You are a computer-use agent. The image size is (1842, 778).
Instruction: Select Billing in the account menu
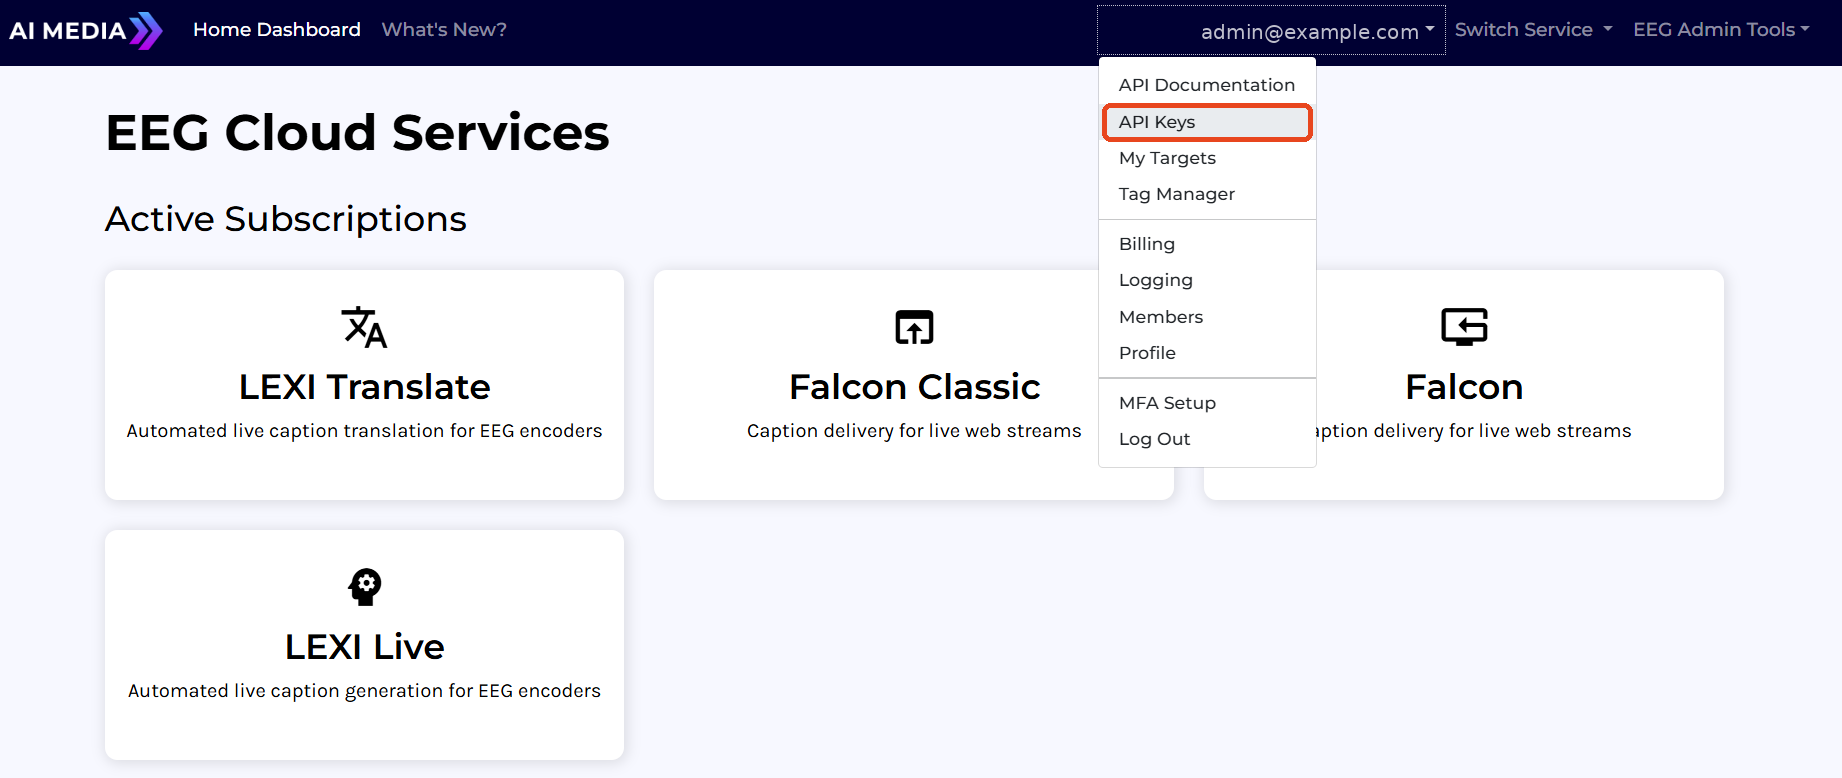point(1207,244)
